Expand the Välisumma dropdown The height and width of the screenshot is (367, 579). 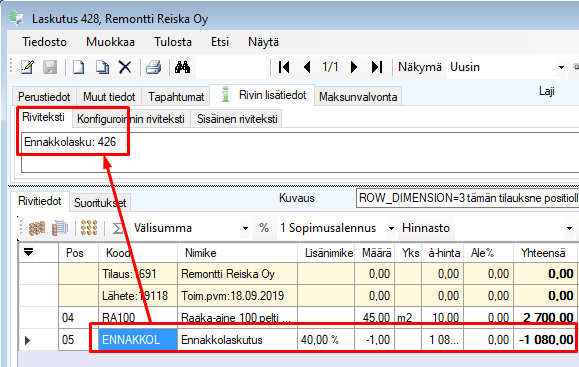point(245,228)
